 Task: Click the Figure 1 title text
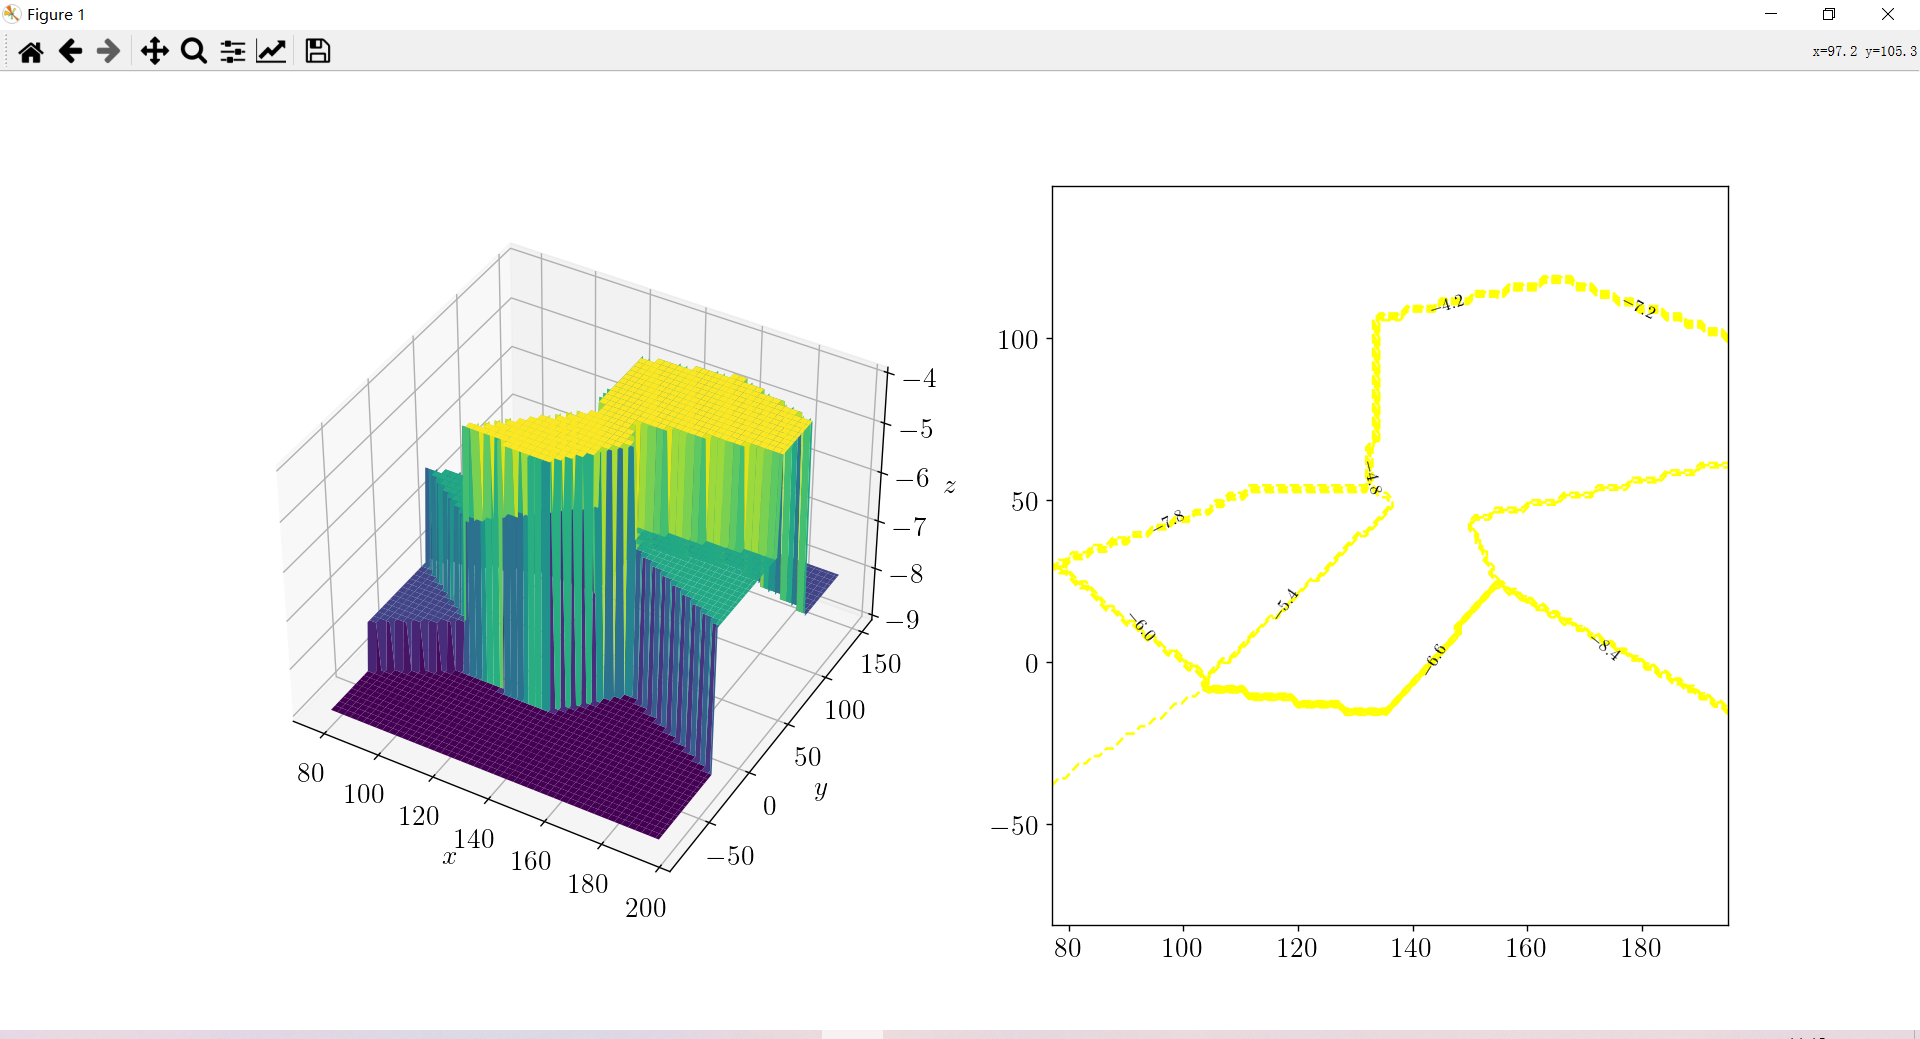[55, 14]
